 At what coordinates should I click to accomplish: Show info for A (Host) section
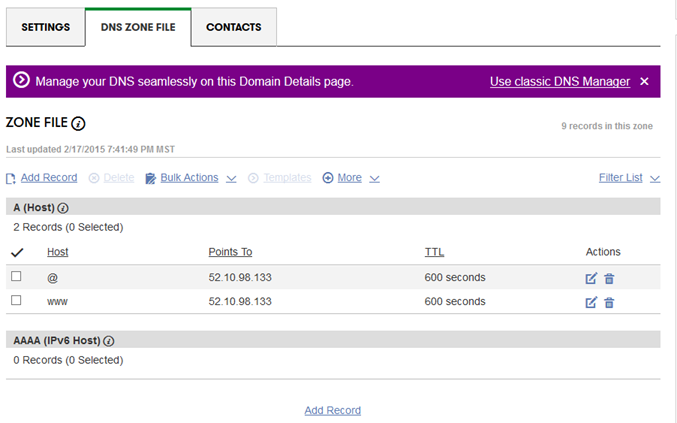63,208
